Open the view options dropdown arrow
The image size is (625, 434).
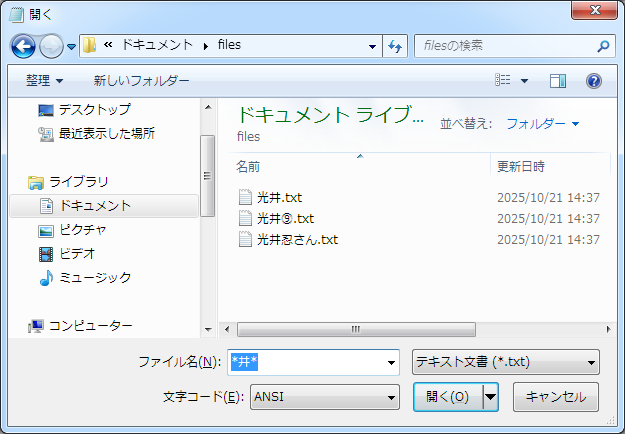coord(525,81)
